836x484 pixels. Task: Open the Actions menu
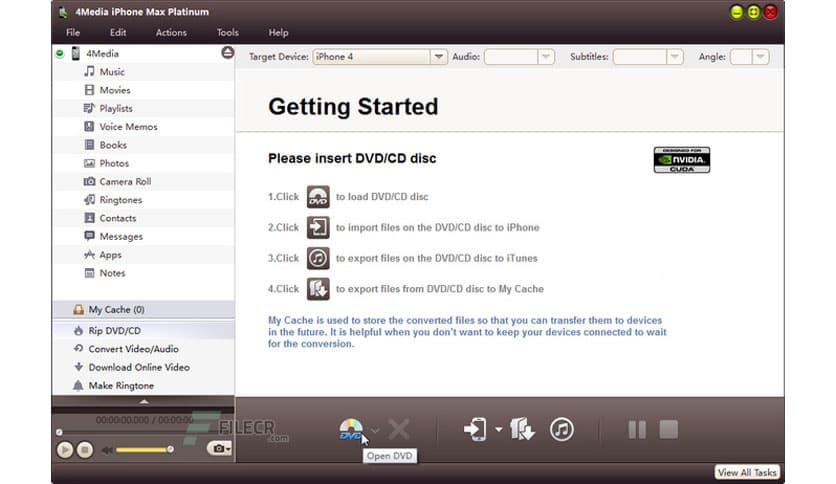[x=171, y=33]
